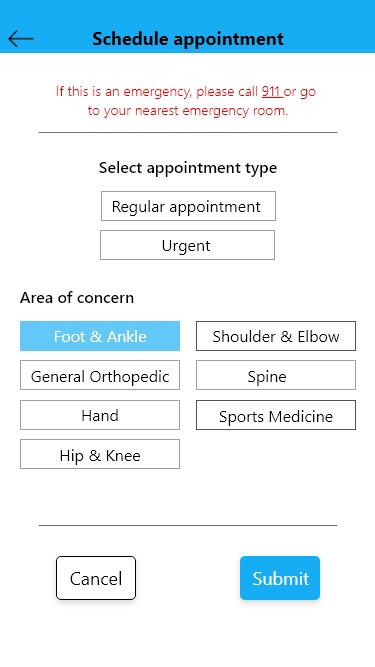375x667 pixels.
Task: Pick Shoulder & Elbow as area of concern
Action: tap(276, 336)
